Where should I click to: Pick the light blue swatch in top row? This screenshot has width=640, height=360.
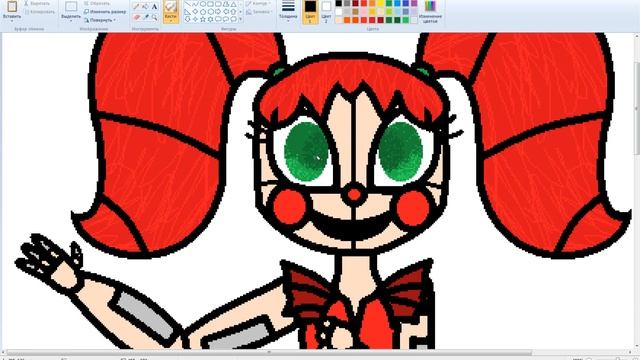tap(397, 3)
